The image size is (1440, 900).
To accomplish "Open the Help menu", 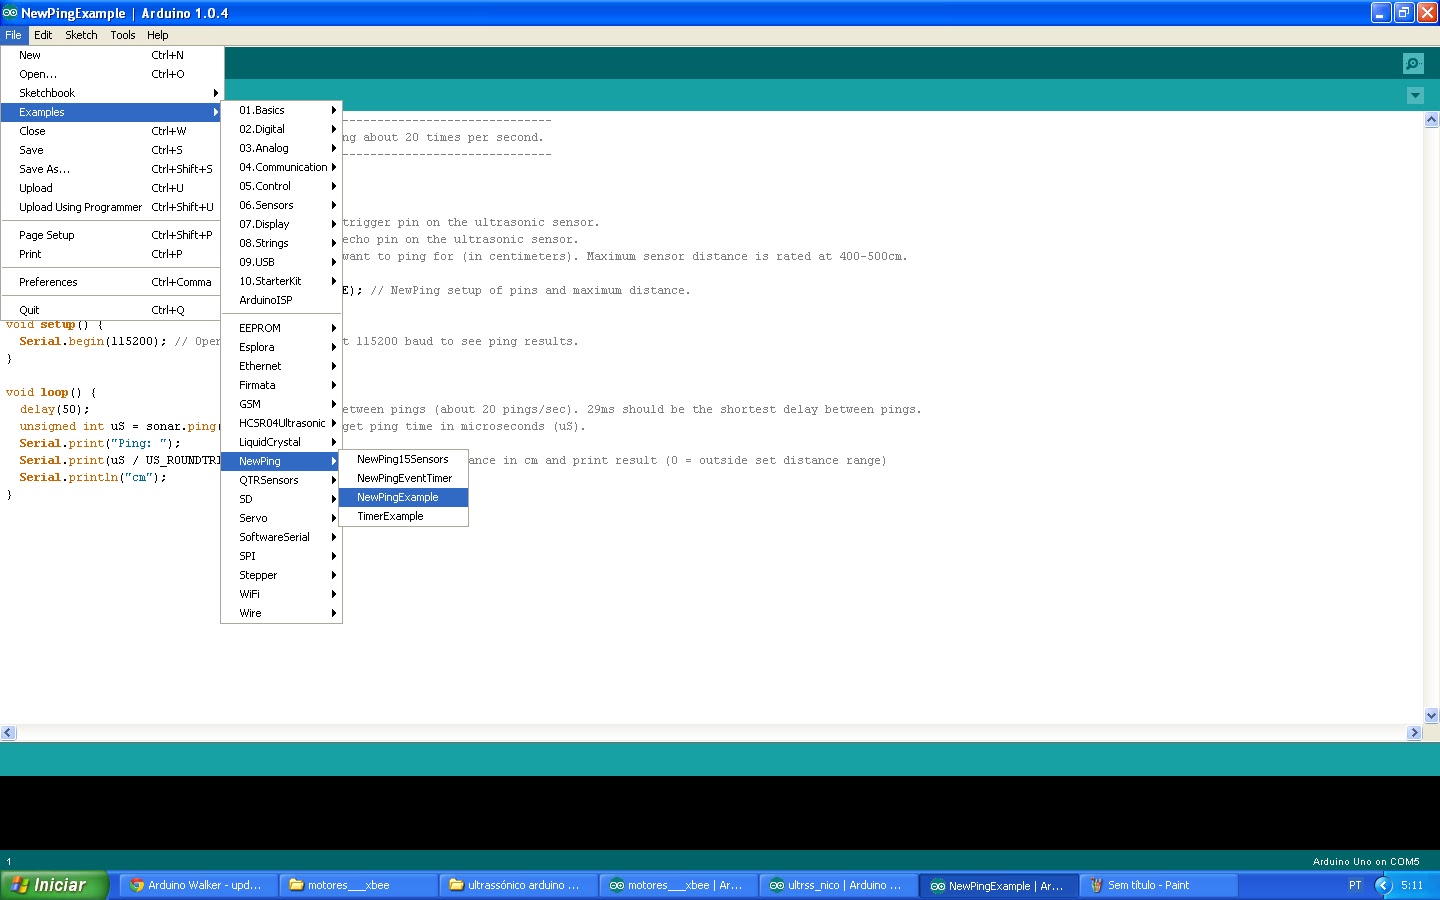I will point(158,35).
